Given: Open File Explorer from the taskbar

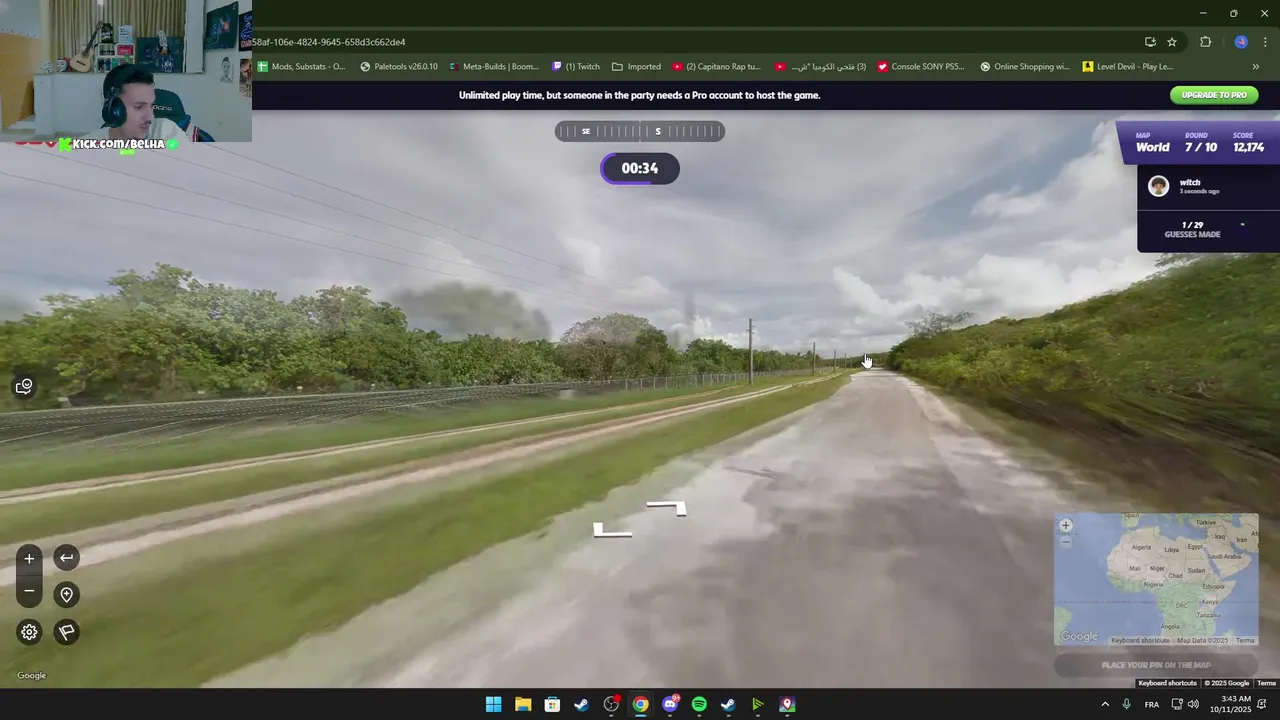Looking at the screenshot, I should pos(523,704).
